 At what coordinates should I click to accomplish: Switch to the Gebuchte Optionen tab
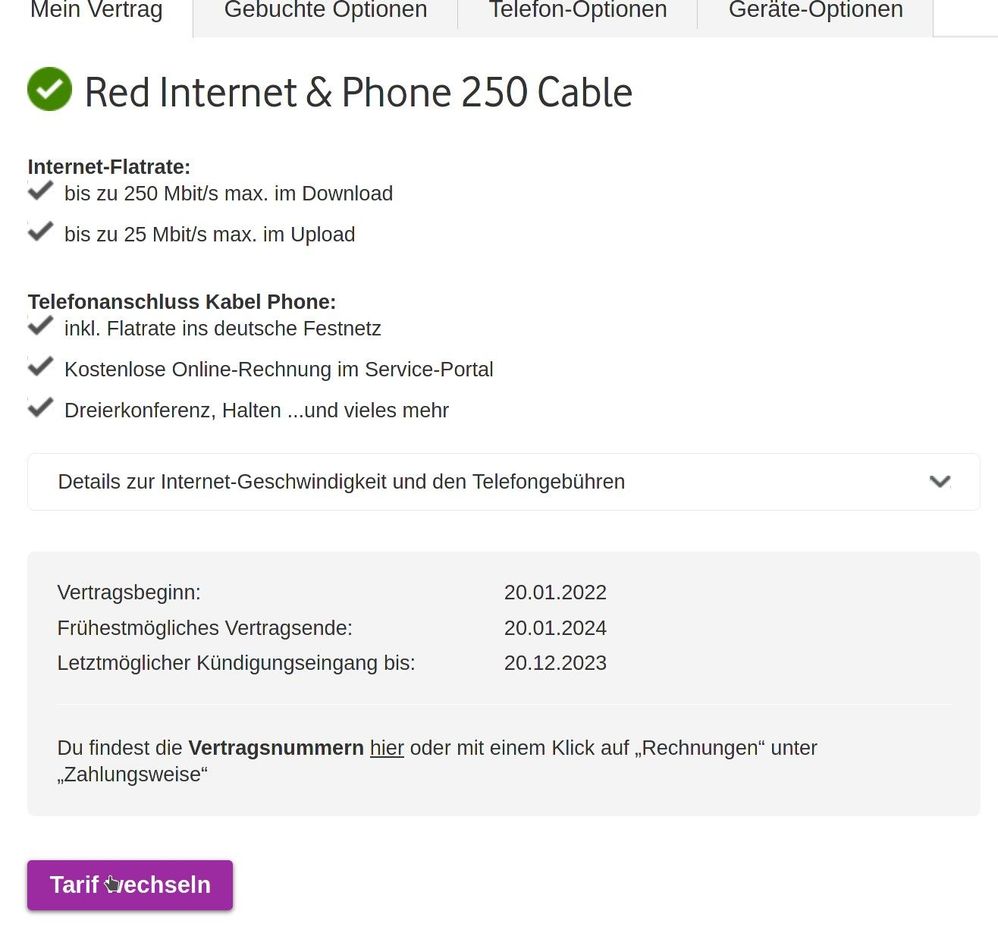tap(325, 11)
